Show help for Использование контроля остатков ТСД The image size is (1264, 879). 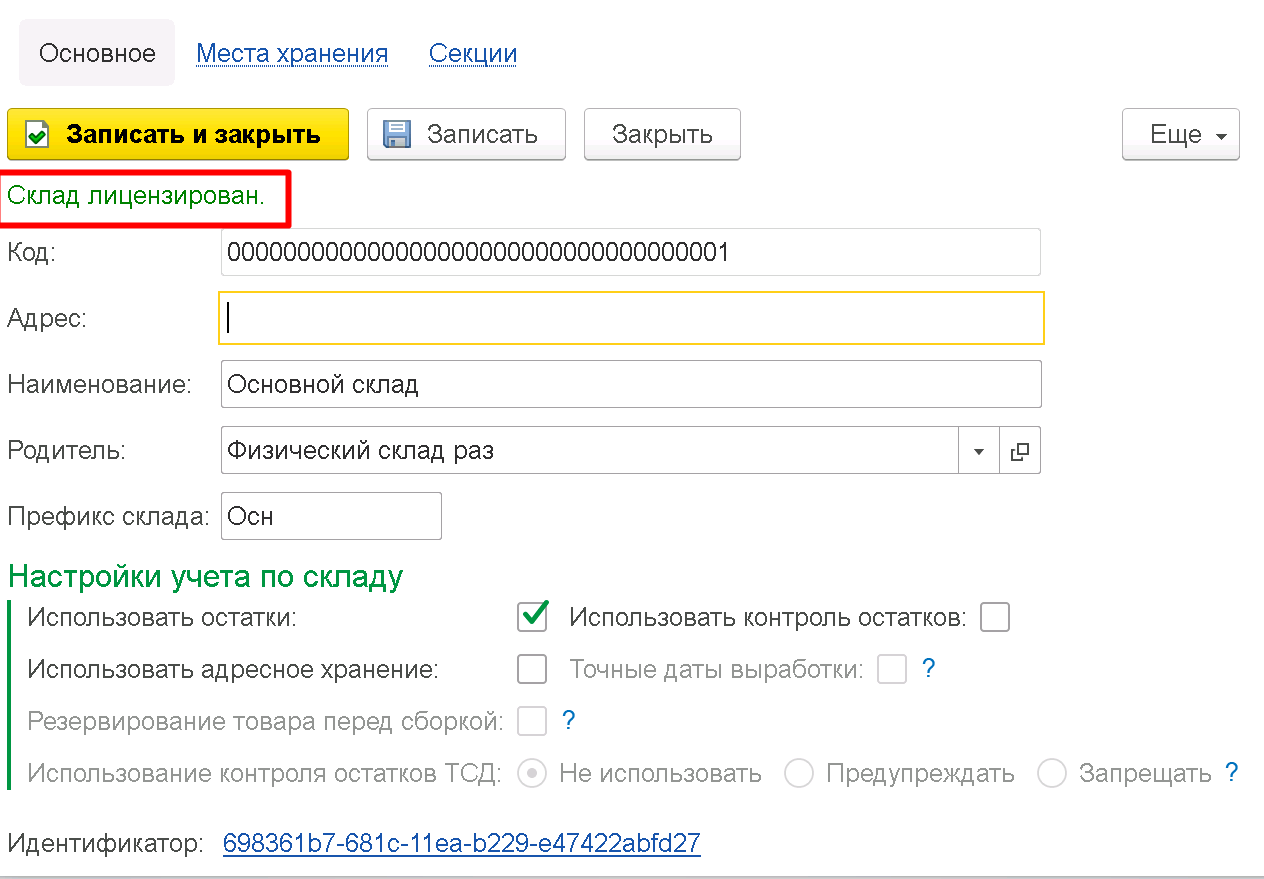point(1231,772)
